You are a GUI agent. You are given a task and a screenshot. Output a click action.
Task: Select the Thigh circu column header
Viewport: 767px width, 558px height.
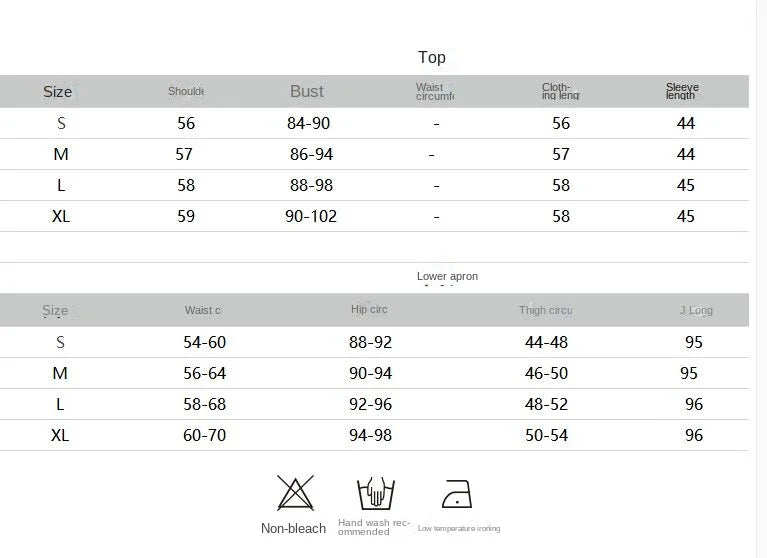546,310
